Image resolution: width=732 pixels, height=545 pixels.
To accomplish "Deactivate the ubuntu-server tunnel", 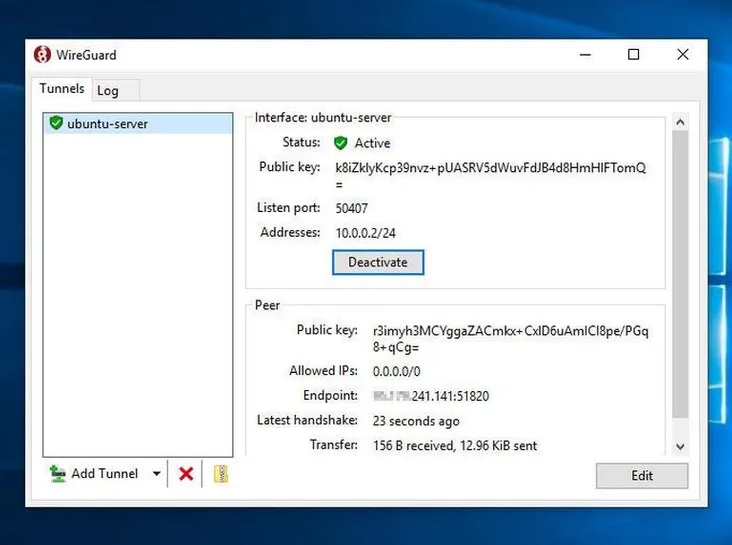I will (378, 262).
